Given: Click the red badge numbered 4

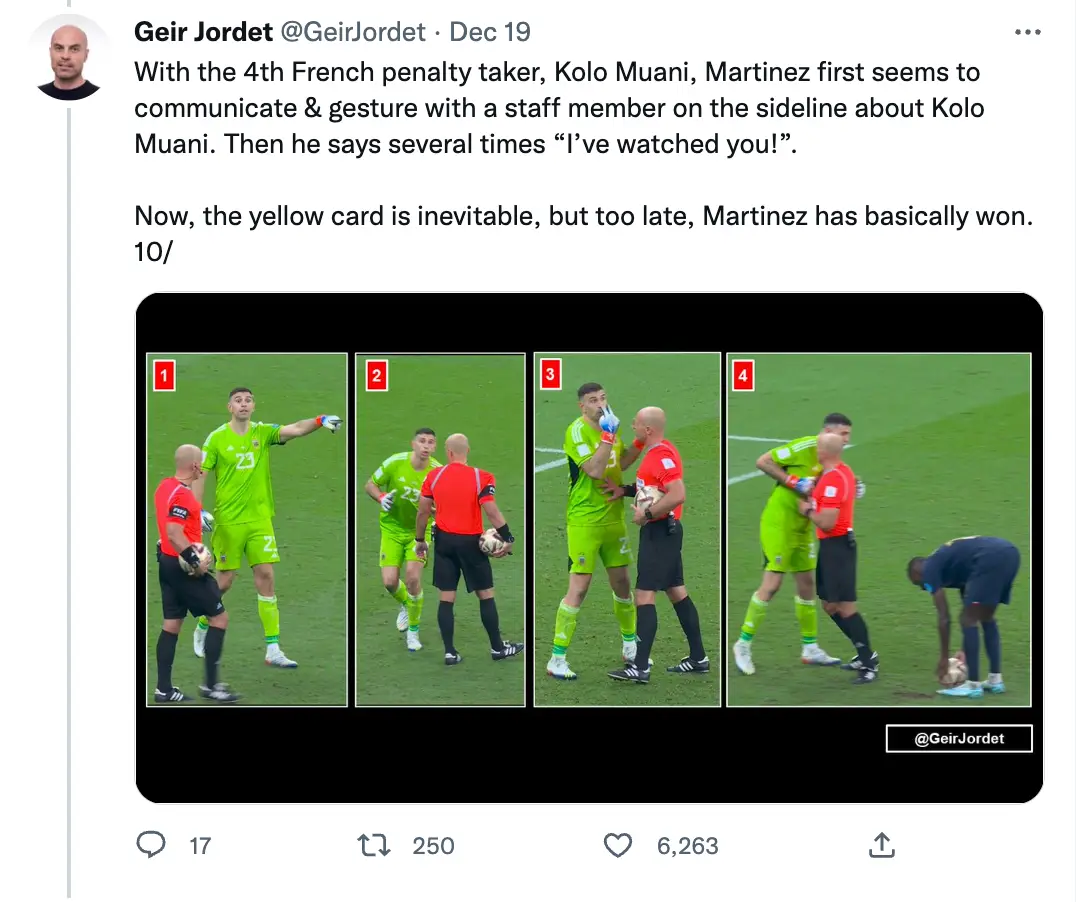Looking at the screenshot, I should [744, 374].
